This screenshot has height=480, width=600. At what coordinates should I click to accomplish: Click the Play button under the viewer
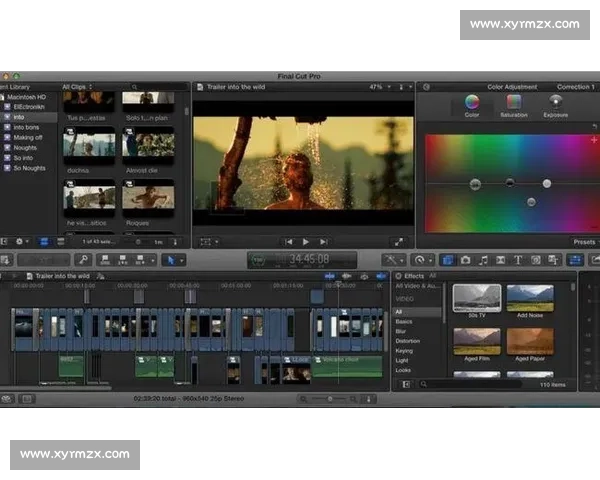coord(306,241)
